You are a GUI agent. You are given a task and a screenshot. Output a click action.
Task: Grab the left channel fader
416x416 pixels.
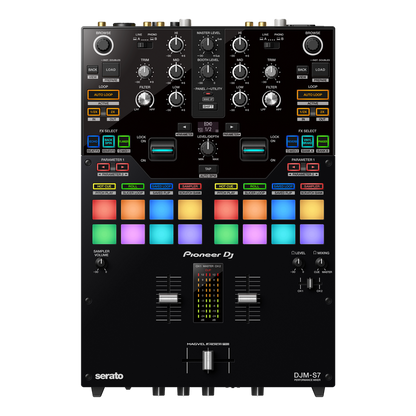pos(168,298)
